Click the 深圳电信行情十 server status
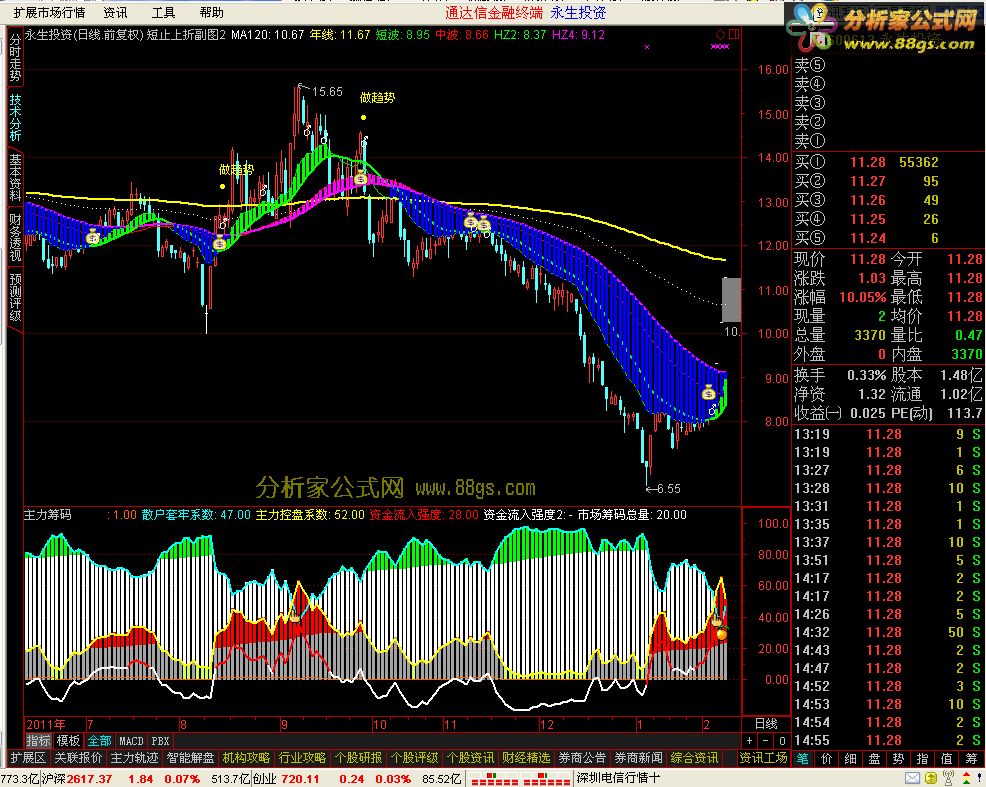986x787 pixels. point(618,779)
